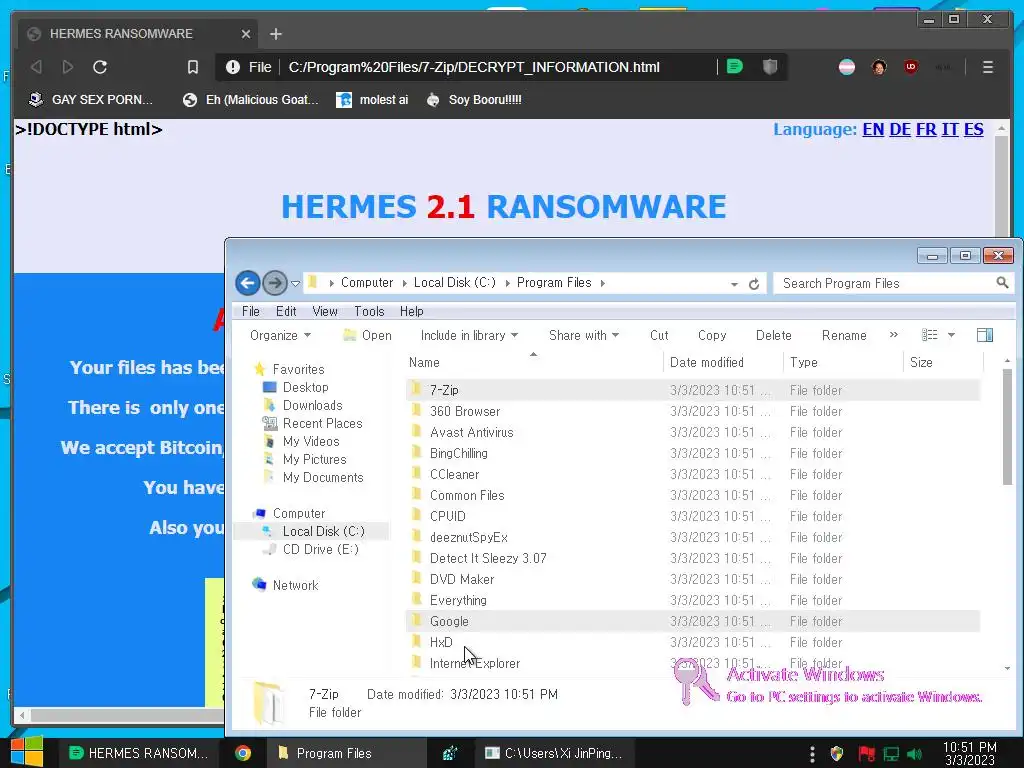1024x768 pixels.
Task: Open the Tools menu in Explorer
Action: click(x=369, y=311)
